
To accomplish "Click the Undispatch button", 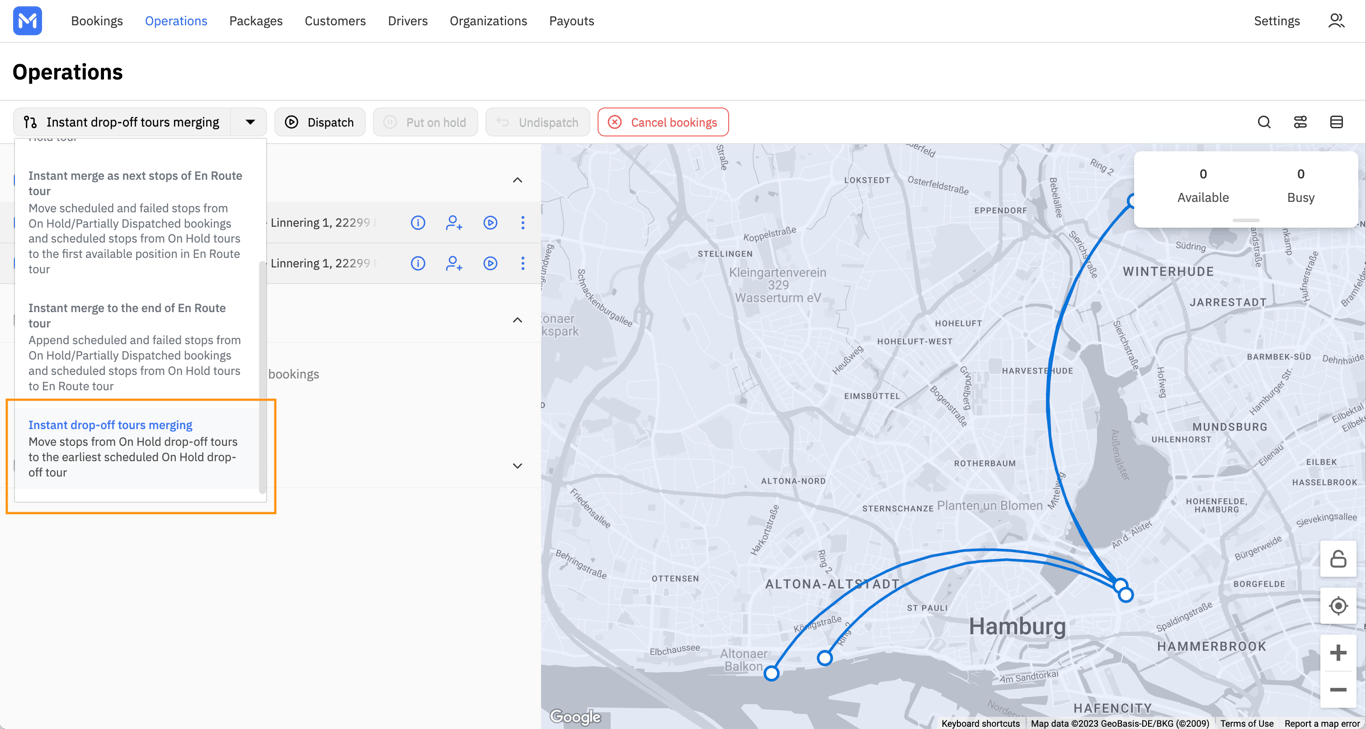I will (538, 122).
